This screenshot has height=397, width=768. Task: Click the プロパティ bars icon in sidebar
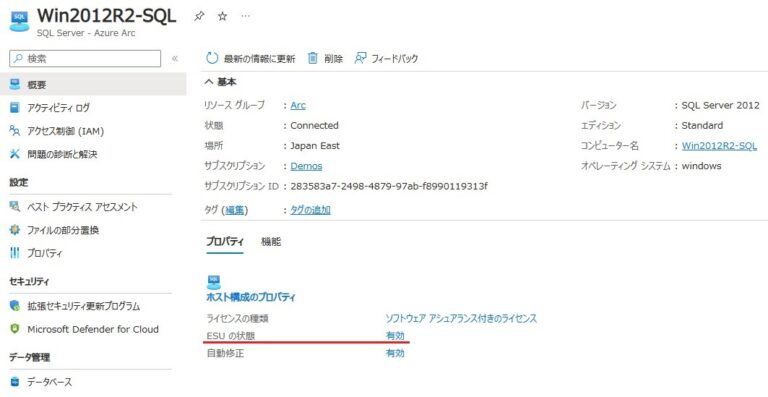point(15,253)
